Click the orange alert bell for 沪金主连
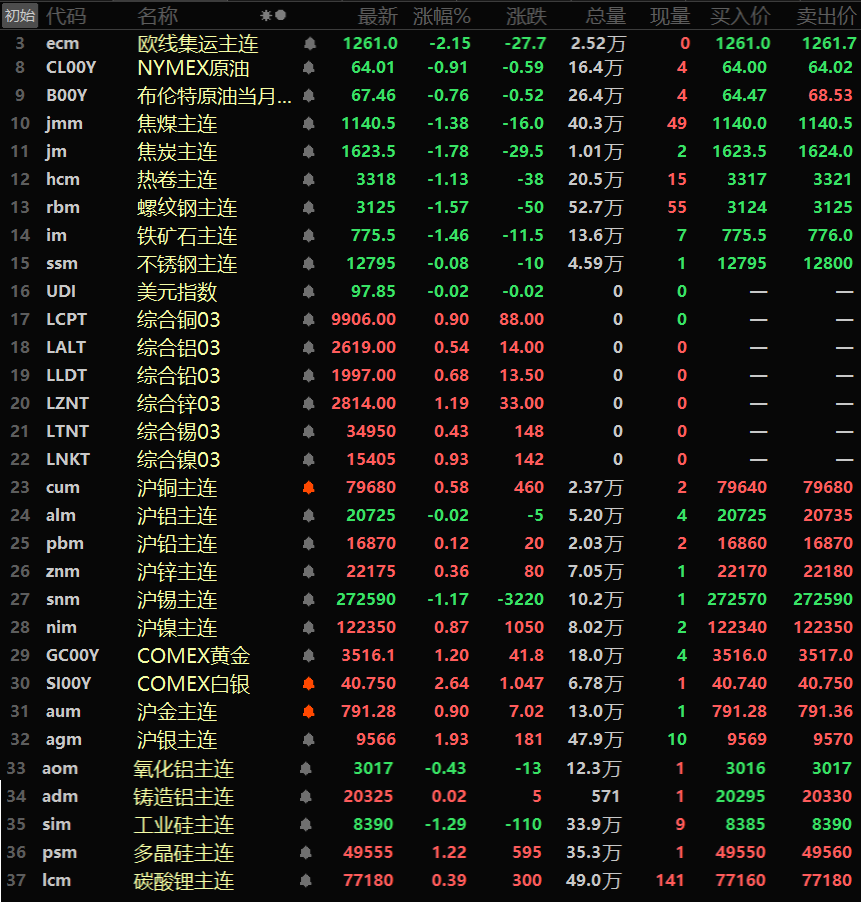Image resolution: width=861 pixels, height=902 pixels. pos(309,712)
